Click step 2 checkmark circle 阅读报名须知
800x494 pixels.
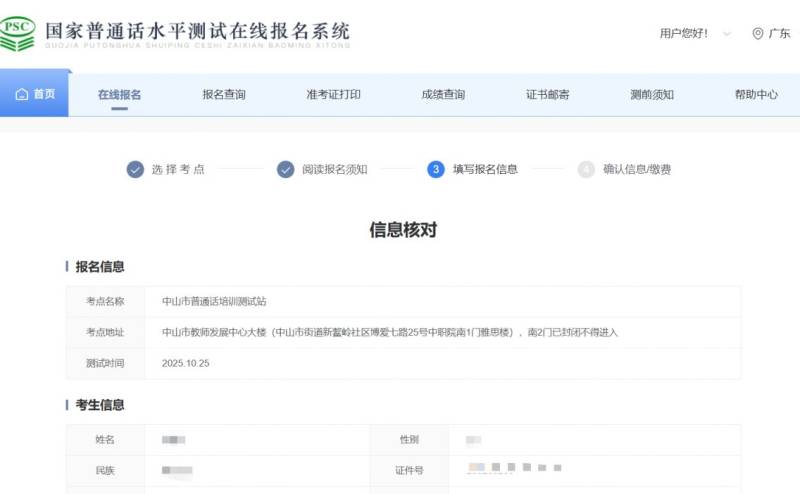click(x=285, y=169)
